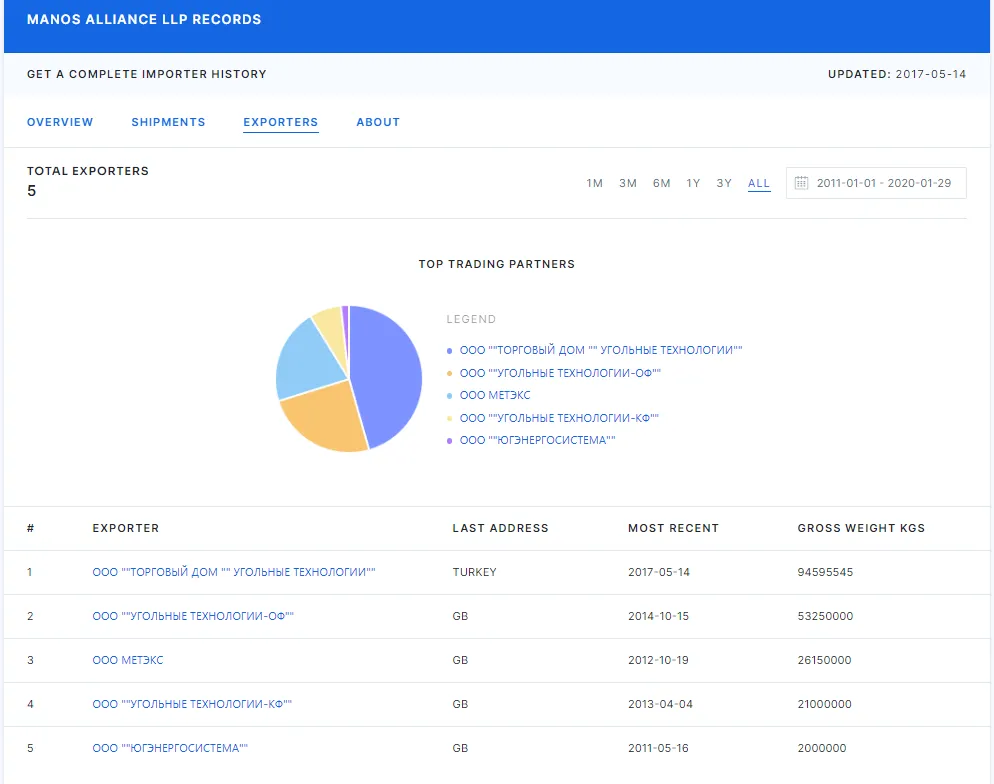The image size is (994, 784).
Task: Switch to the Shipments tab
Action: pos(168,122)
